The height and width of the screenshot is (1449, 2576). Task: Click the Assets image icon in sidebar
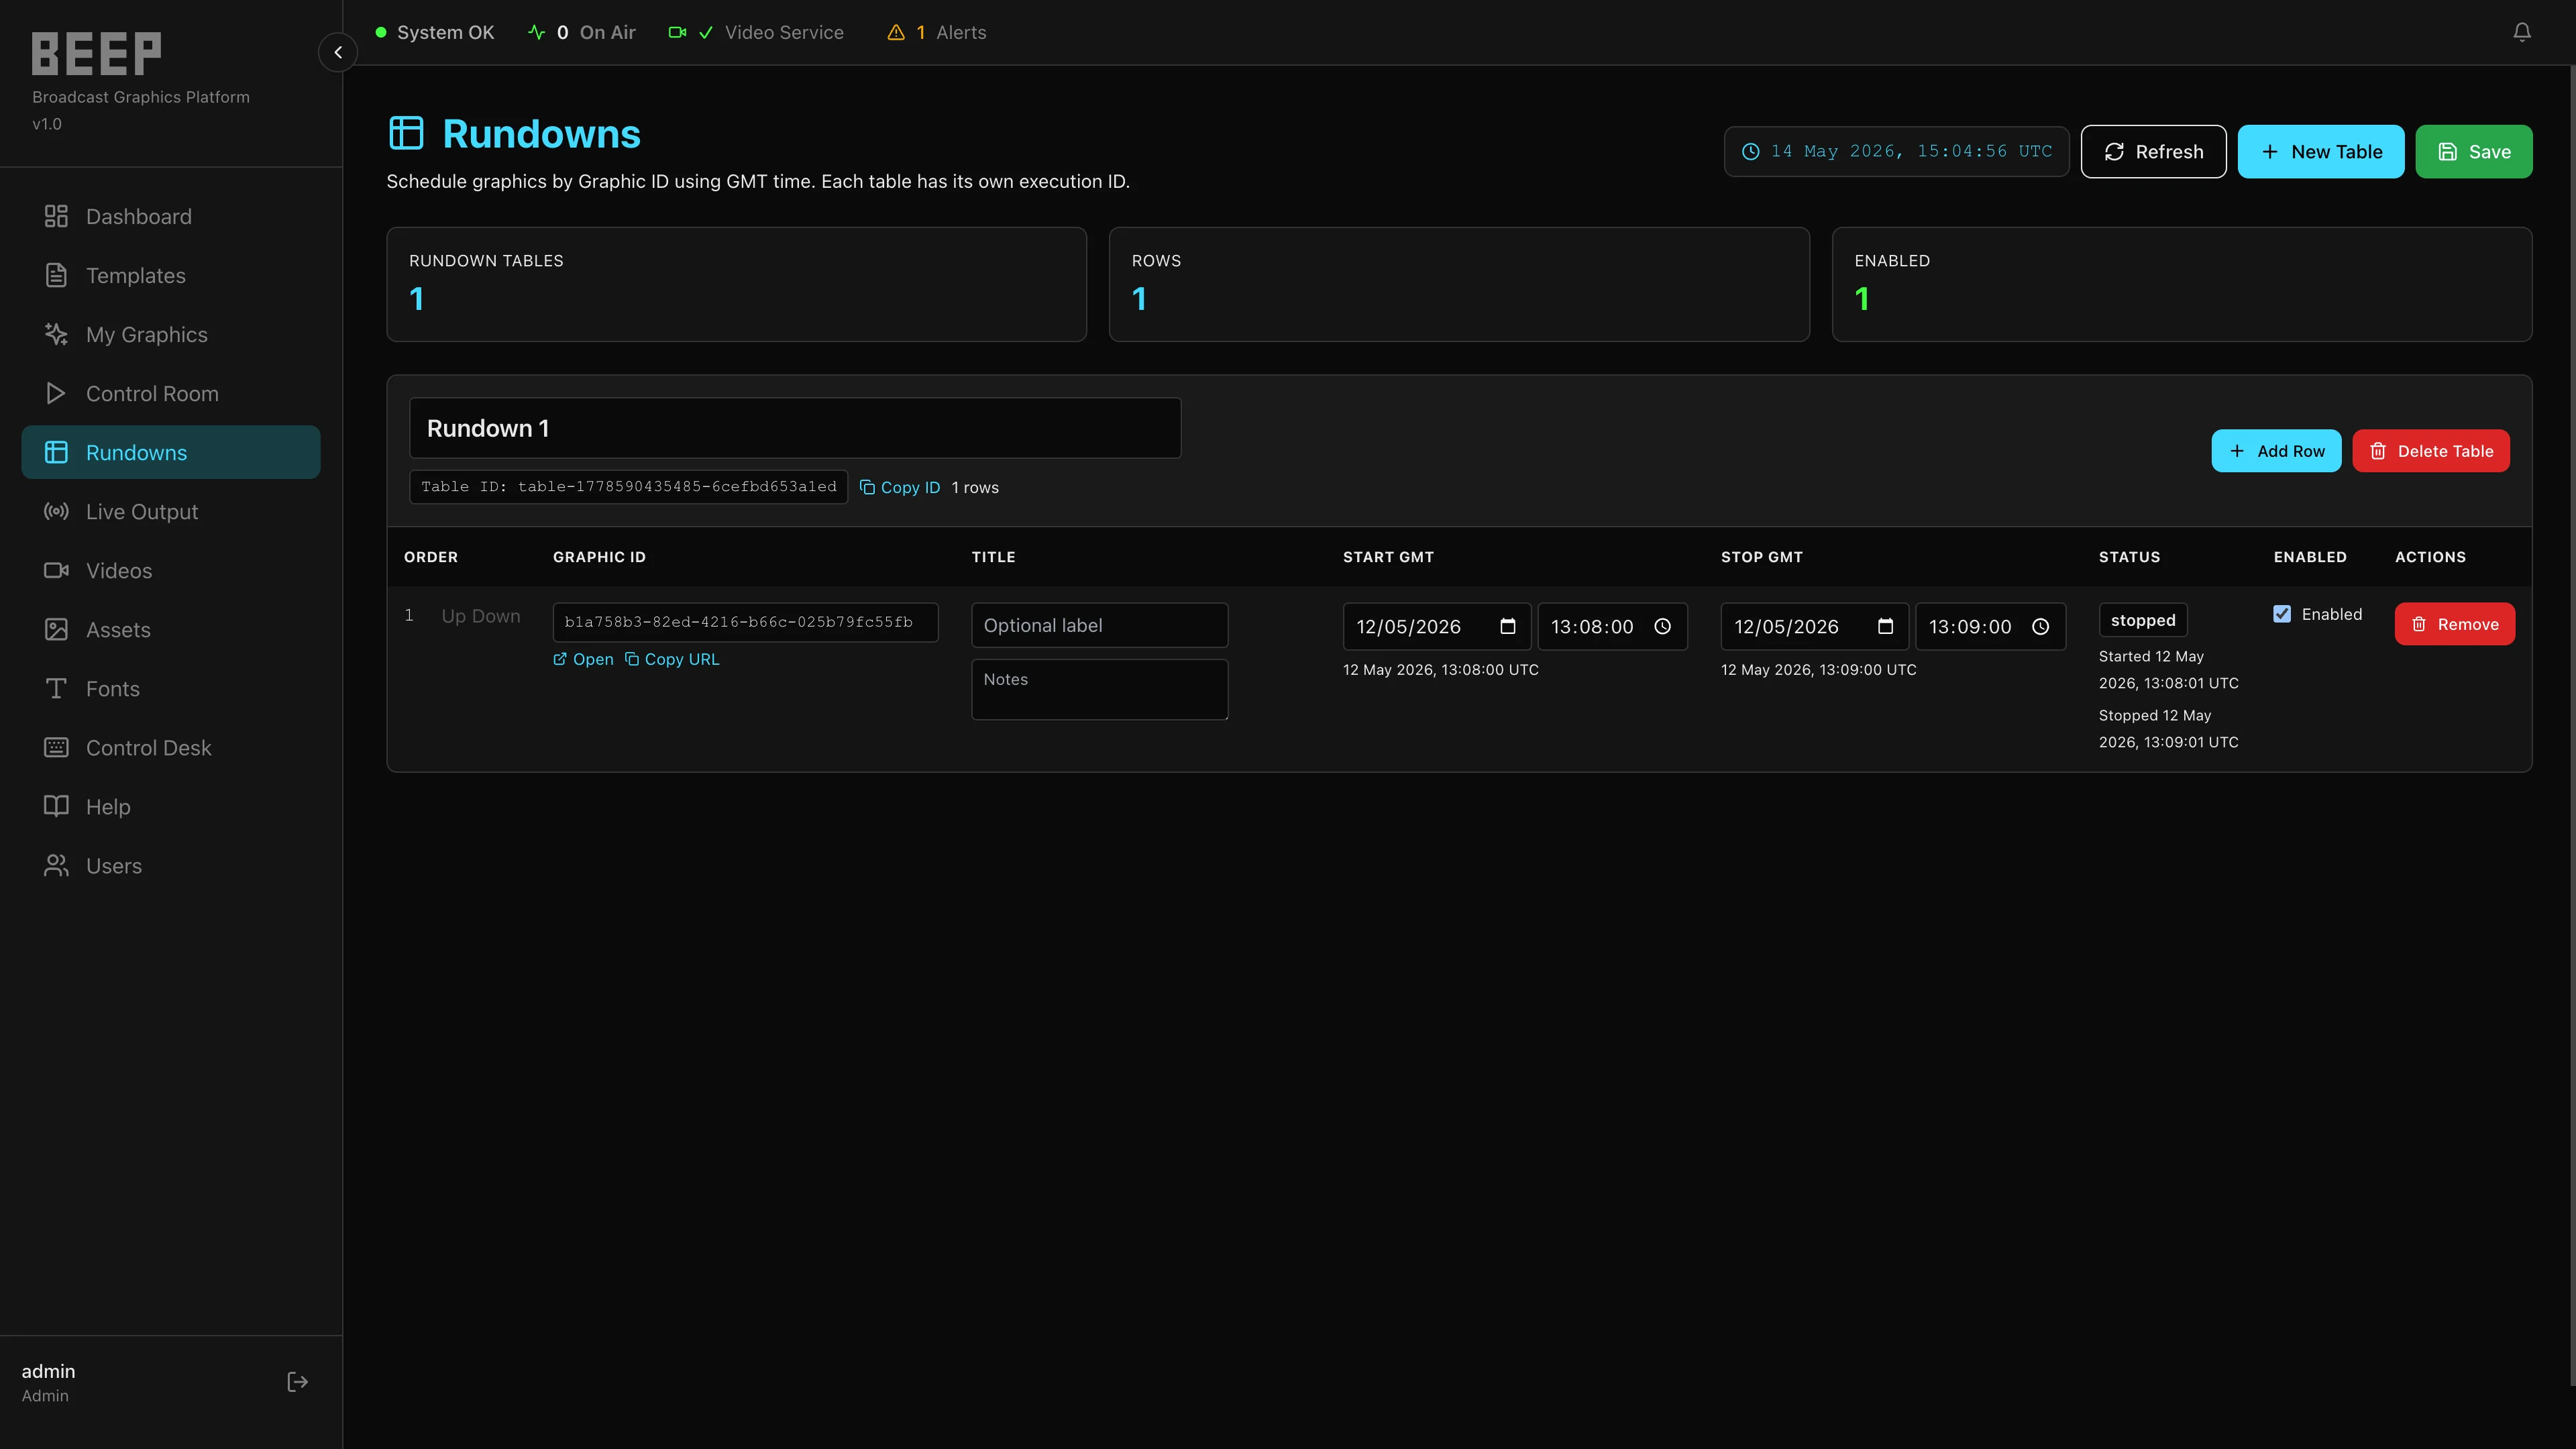56,629
